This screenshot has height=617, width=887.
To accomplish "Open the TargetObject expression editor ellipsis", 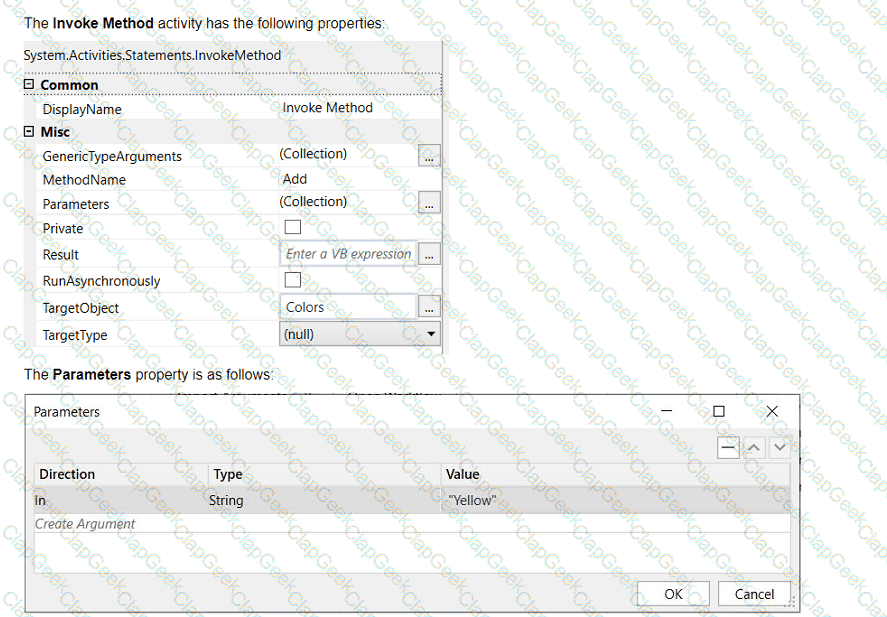I will click(429, 307).
